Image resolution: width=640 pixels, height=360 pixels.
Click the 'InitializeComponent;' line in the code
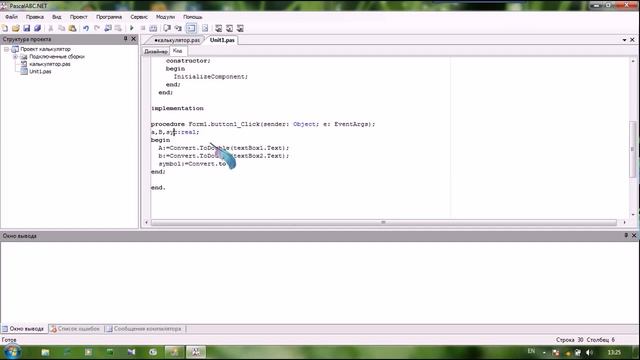[x=211, y=76]
